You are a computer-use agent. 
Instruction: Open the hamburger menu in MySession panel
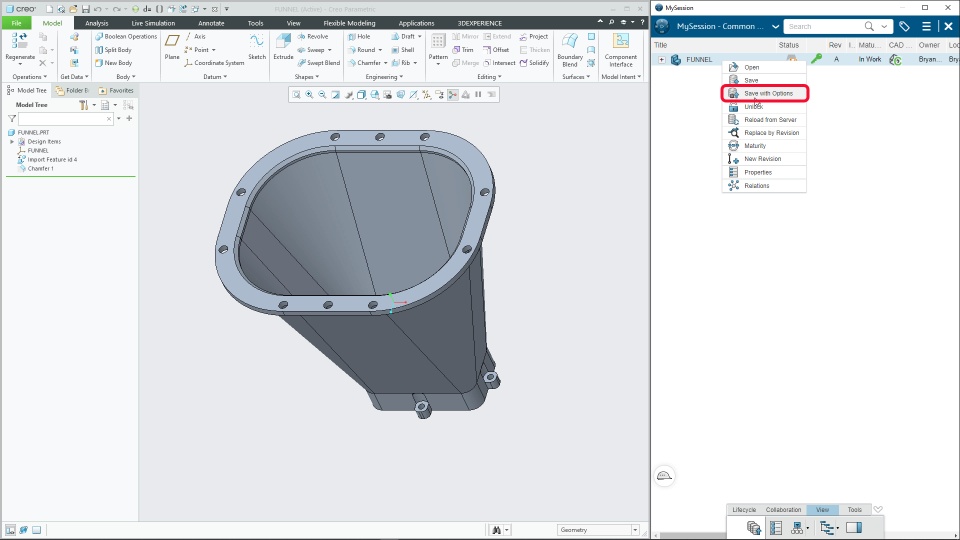926,26
